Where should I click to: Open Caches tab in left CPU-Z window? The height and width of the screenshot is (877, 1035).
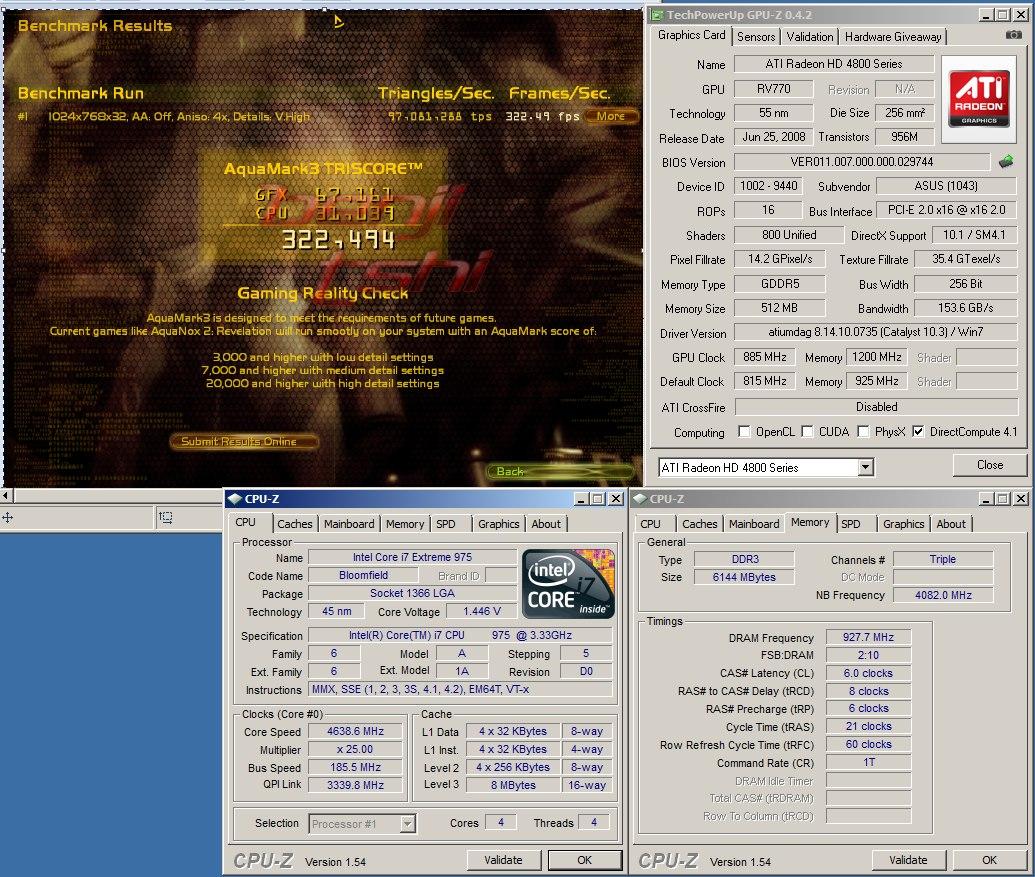[294, 524]
